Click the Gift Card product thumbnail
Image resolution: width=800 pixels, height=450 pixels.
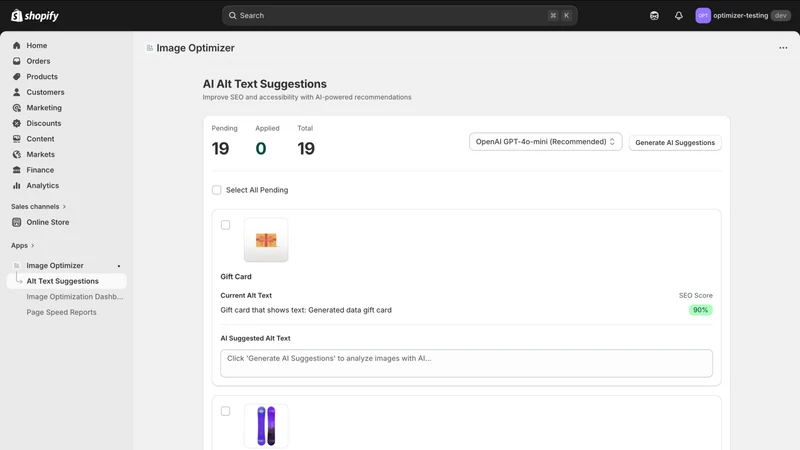266,240
